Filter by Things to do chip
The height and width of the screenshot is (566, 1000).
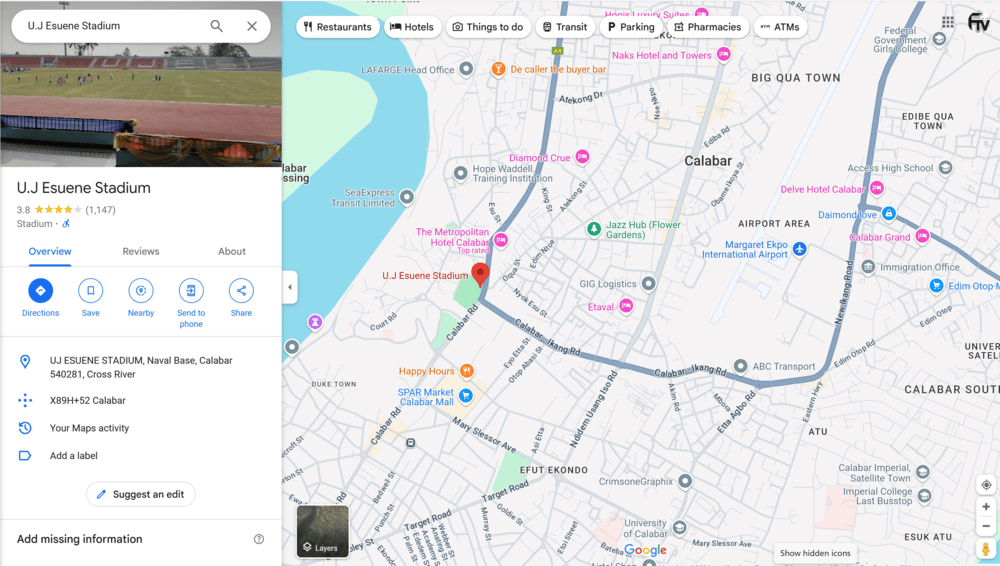tap(488, 27)
